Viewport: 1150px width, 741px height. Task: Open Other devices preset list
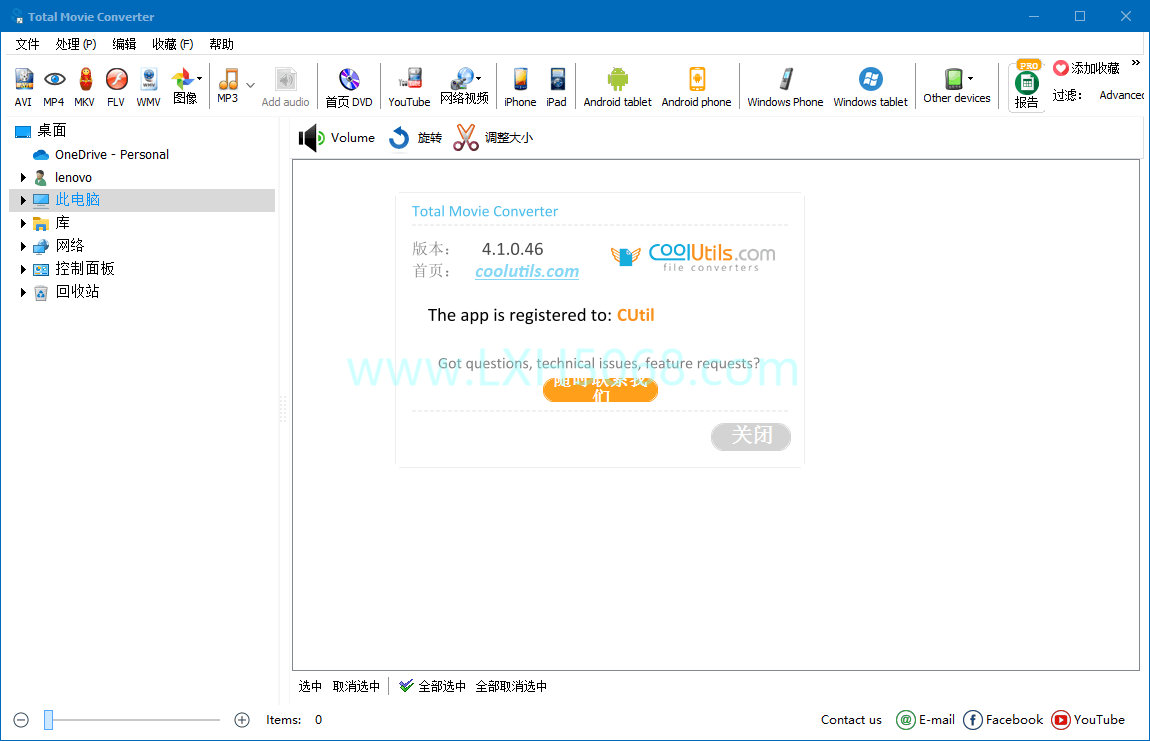click(957, 87)
